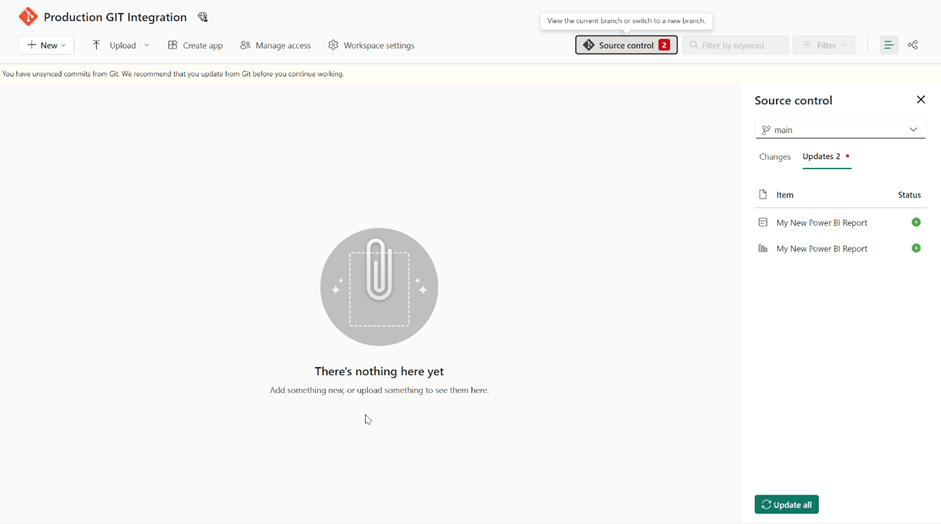Image resolution: width=941 pixels, height=524 pixels.
Task: Open Workspace settings
Action: pos(371,45)
